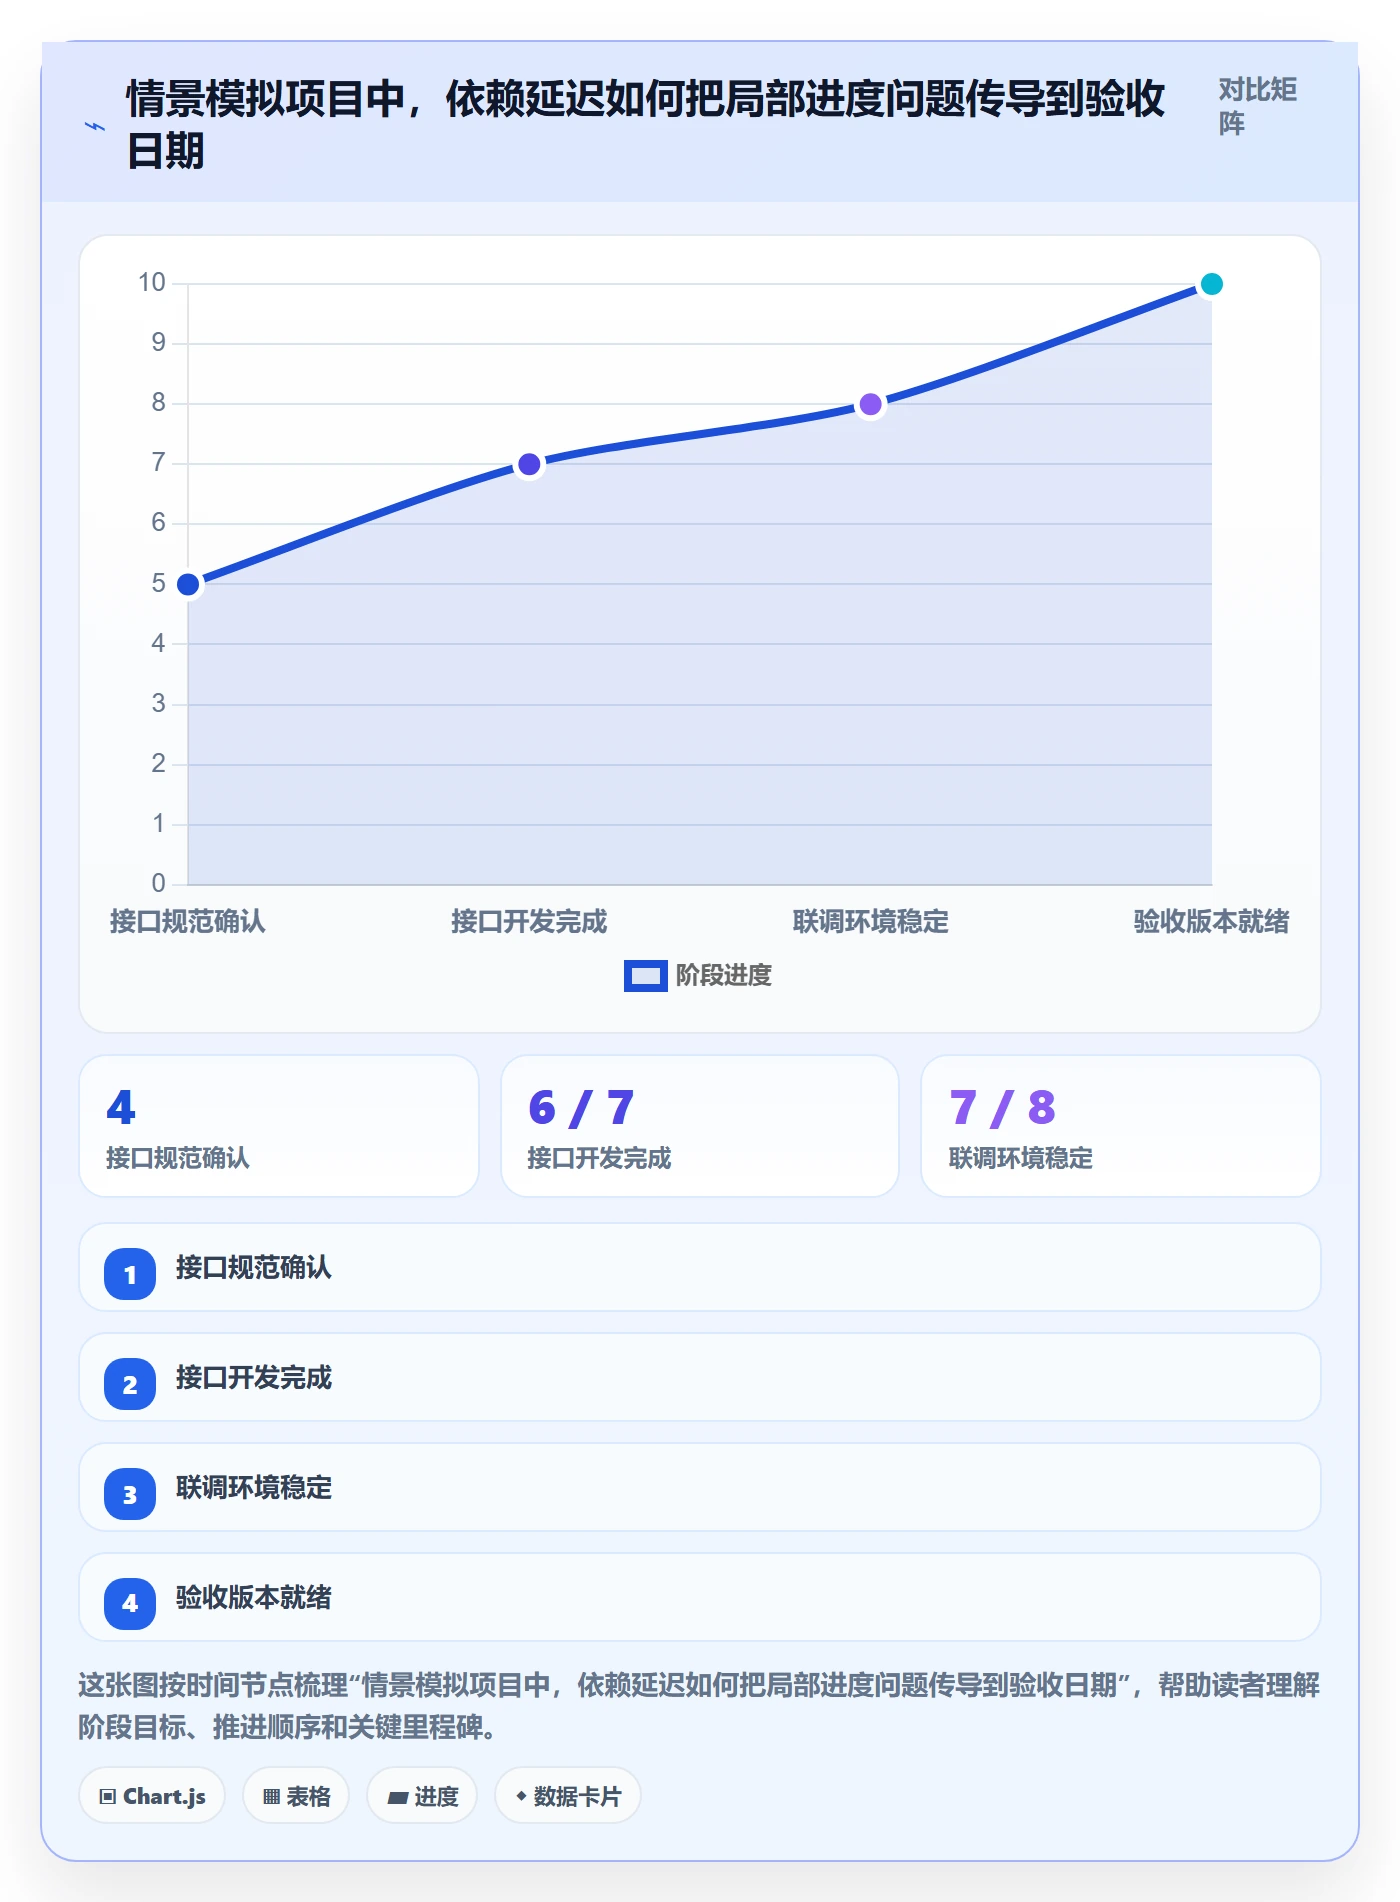Click the 验收版本就绪 cyan data point
Viewport: 1400px width, 1902px height.
point(1211,284)
